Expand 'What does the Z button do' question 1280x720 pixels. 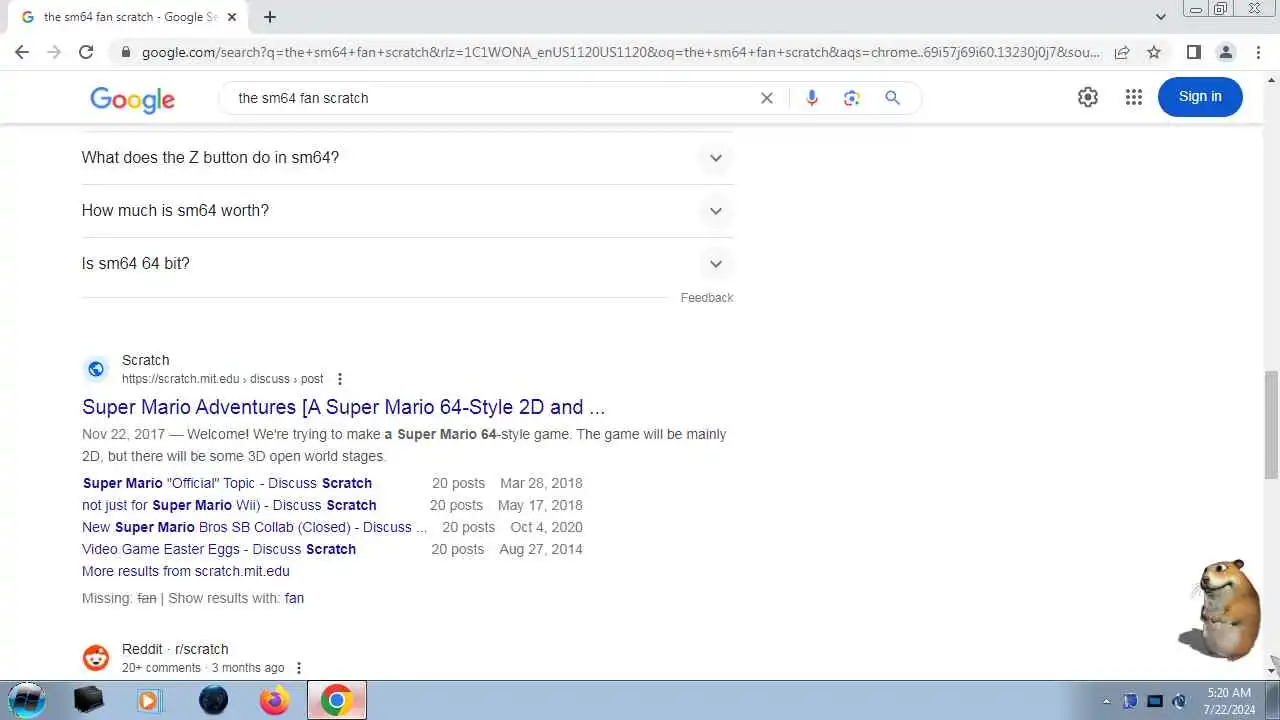pos(407,158)
